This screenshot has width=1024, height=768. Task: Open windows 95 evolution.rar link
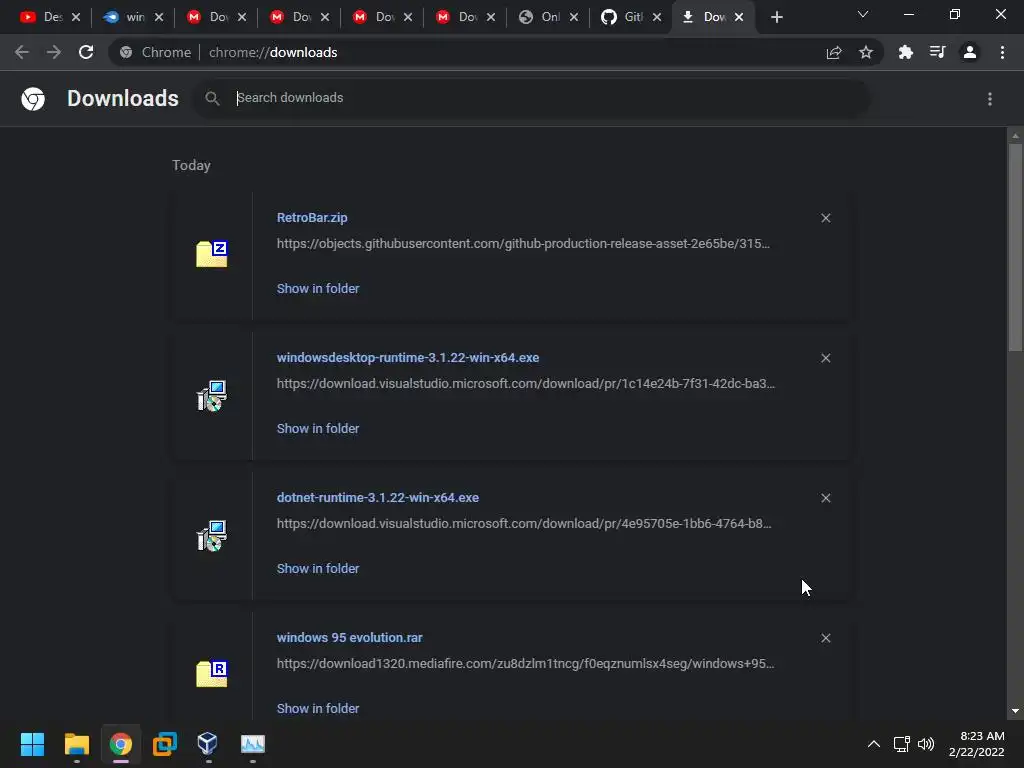coord(349,637)
